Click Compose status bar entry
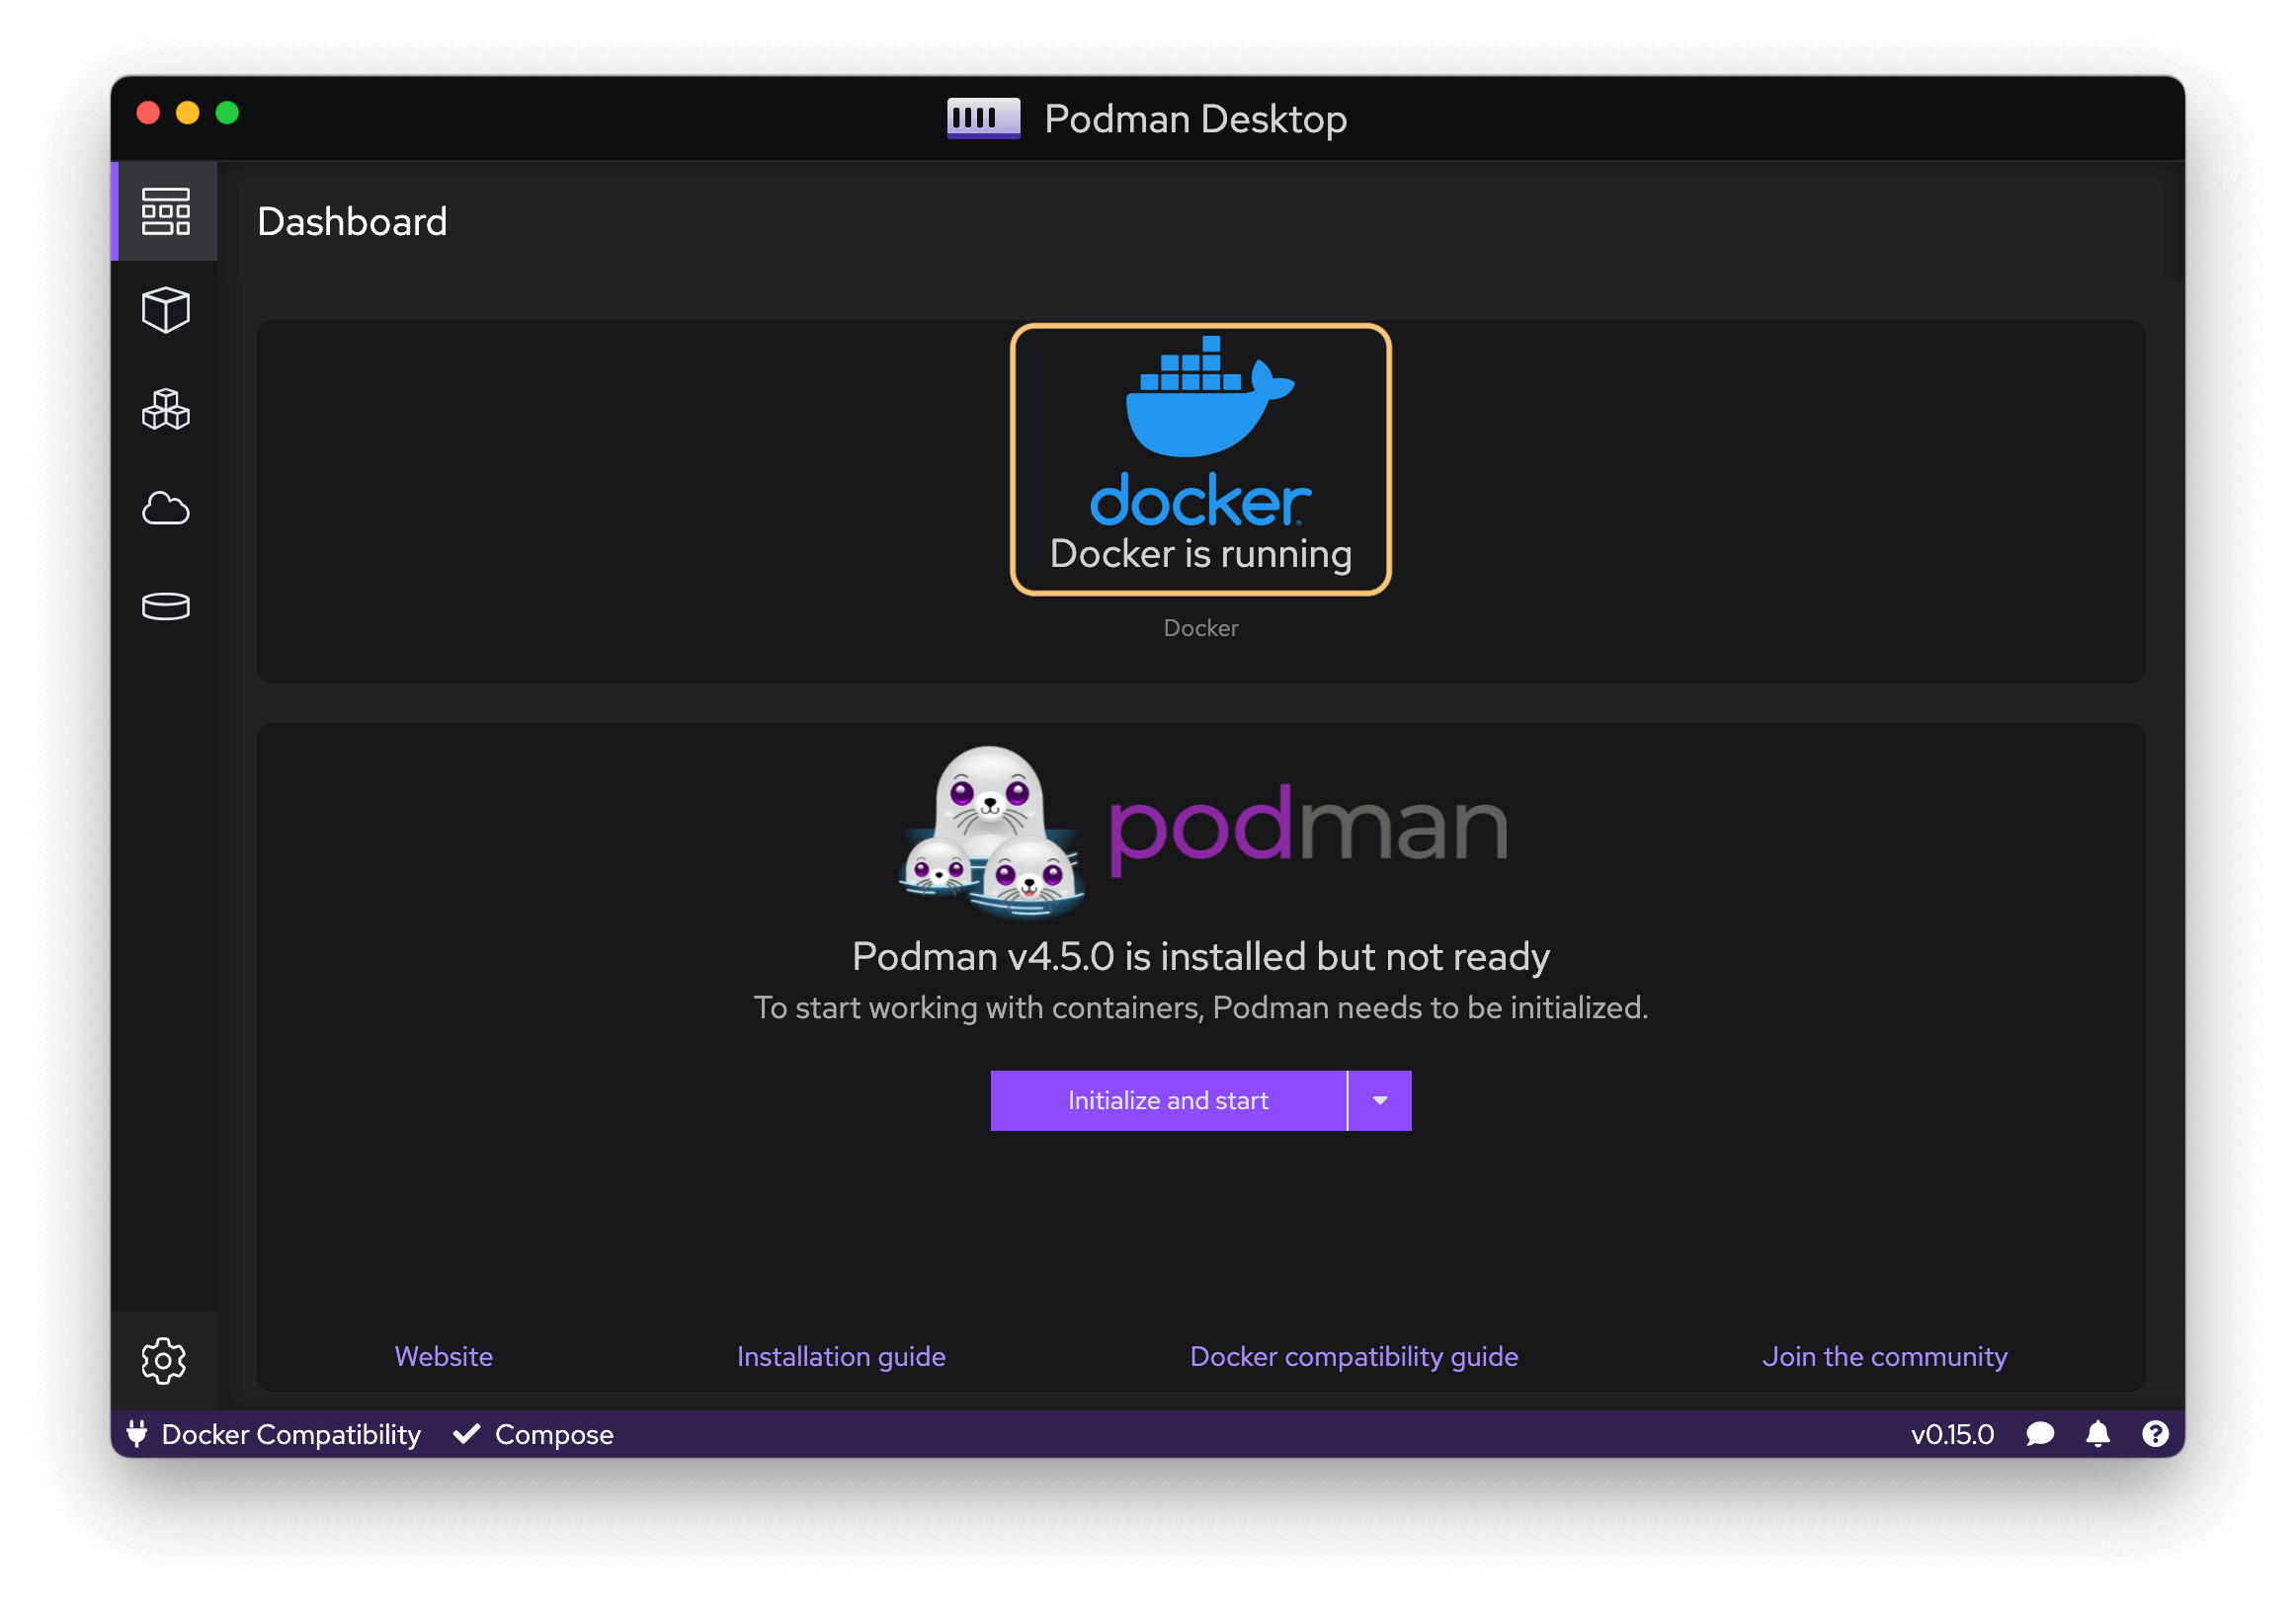This screenshot has height=1604, width=2296. pyautogui.click(x=533, y=1434)
